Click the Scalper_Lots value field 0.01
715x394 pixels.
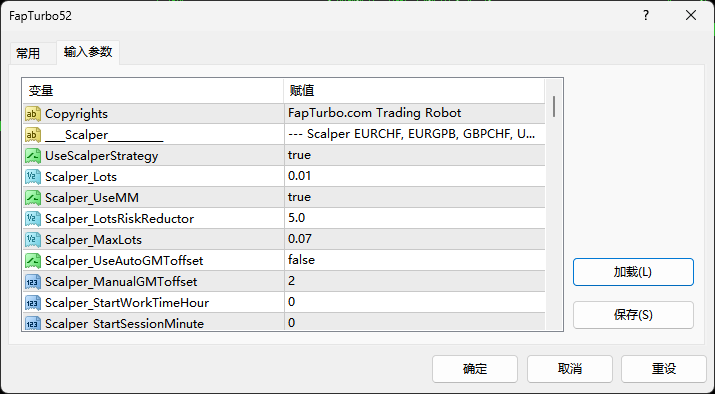point(414,176)
